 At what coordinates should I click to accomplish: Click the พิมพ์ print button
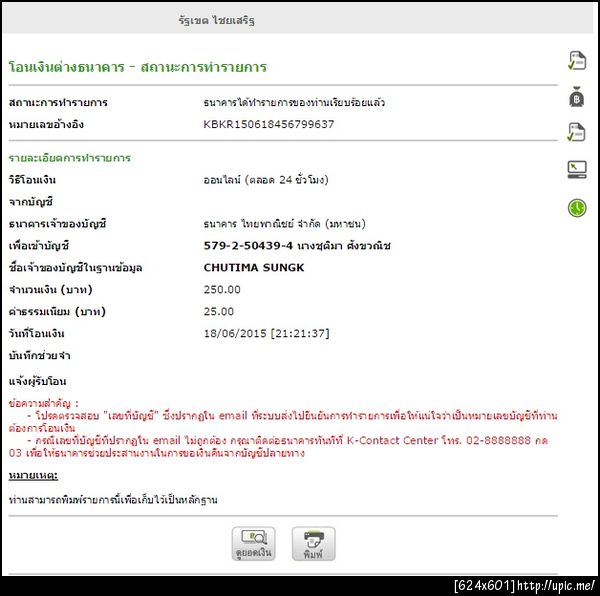[313, 544]
